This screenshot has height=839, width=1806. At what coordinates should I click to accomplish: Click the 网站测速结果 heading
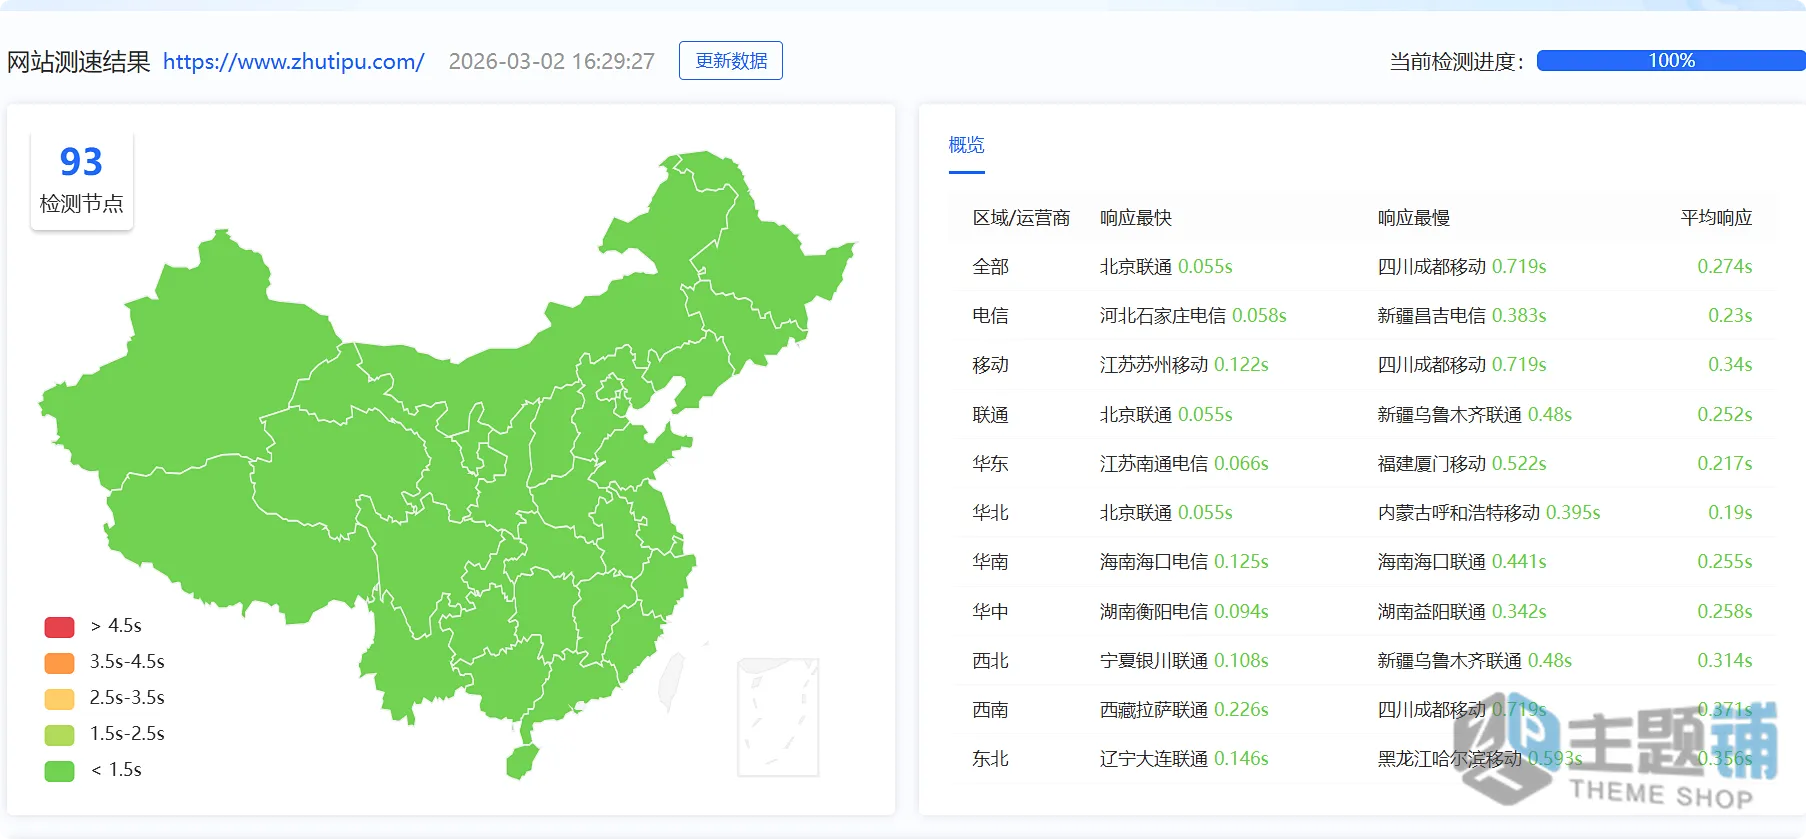78,61
